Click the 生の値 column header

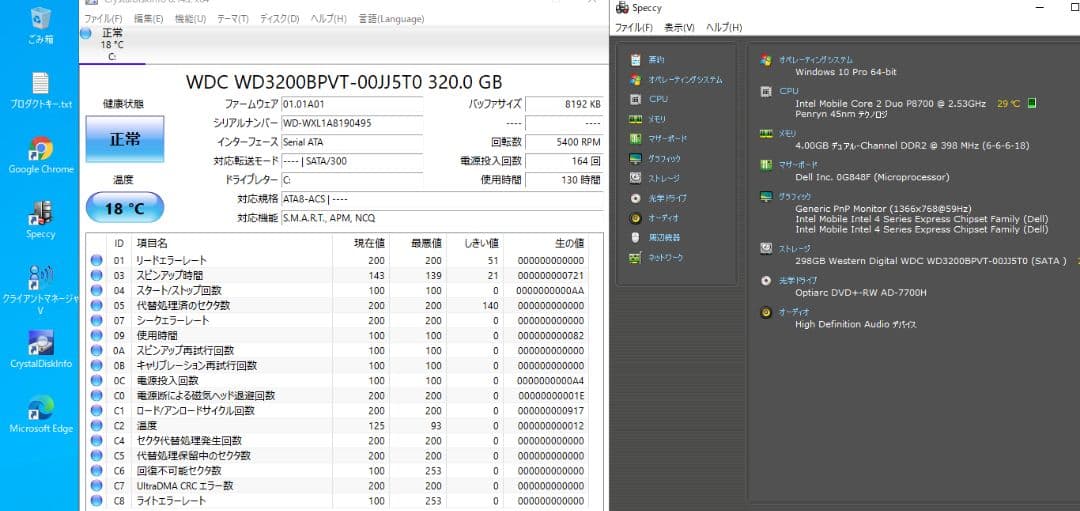546,243
